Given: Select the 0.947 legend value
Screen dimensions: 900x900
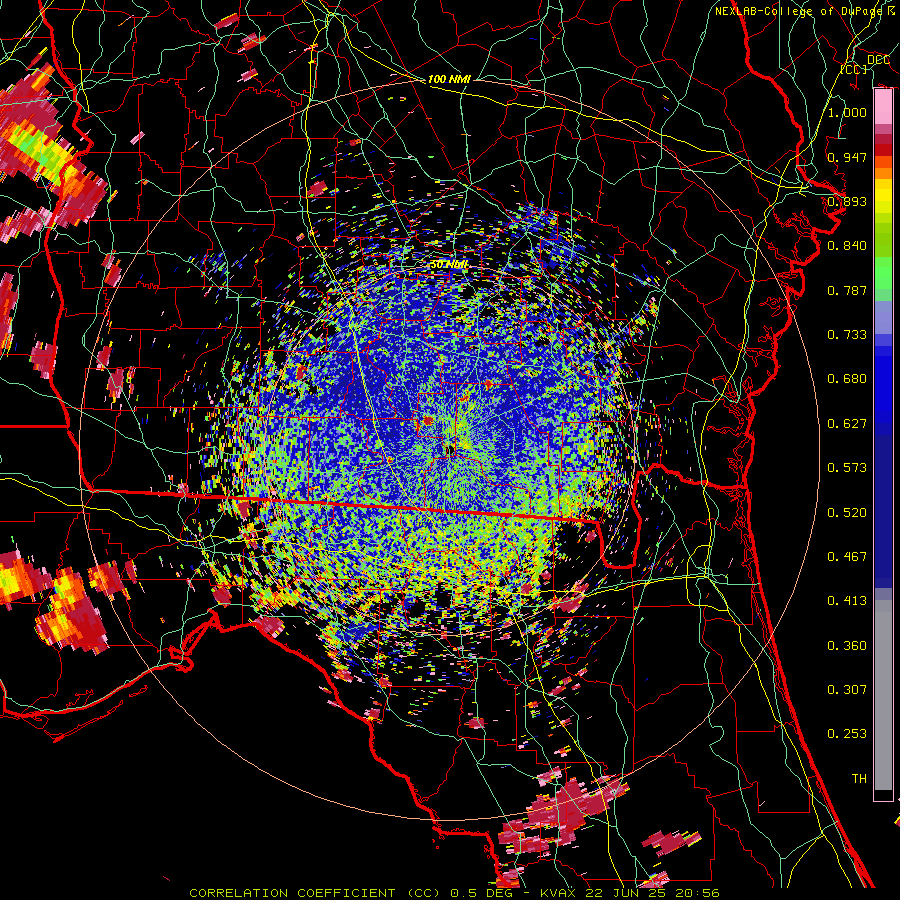Looking at the screenshot, I should tap(847, 157).
